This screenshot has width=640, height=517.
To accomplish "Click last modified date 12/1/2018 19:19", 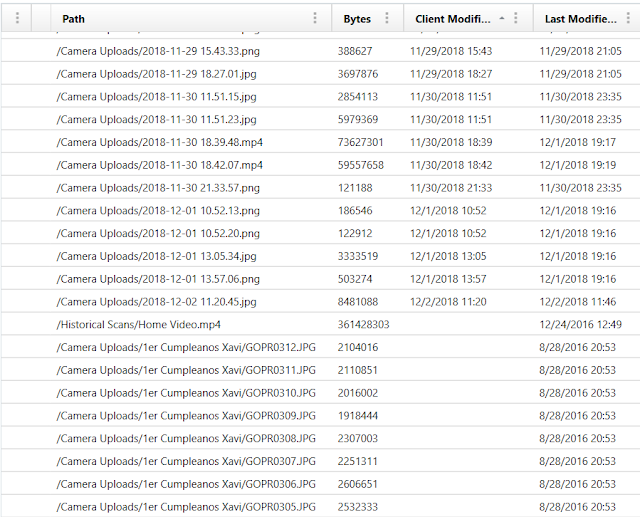I will coord(578,165).
